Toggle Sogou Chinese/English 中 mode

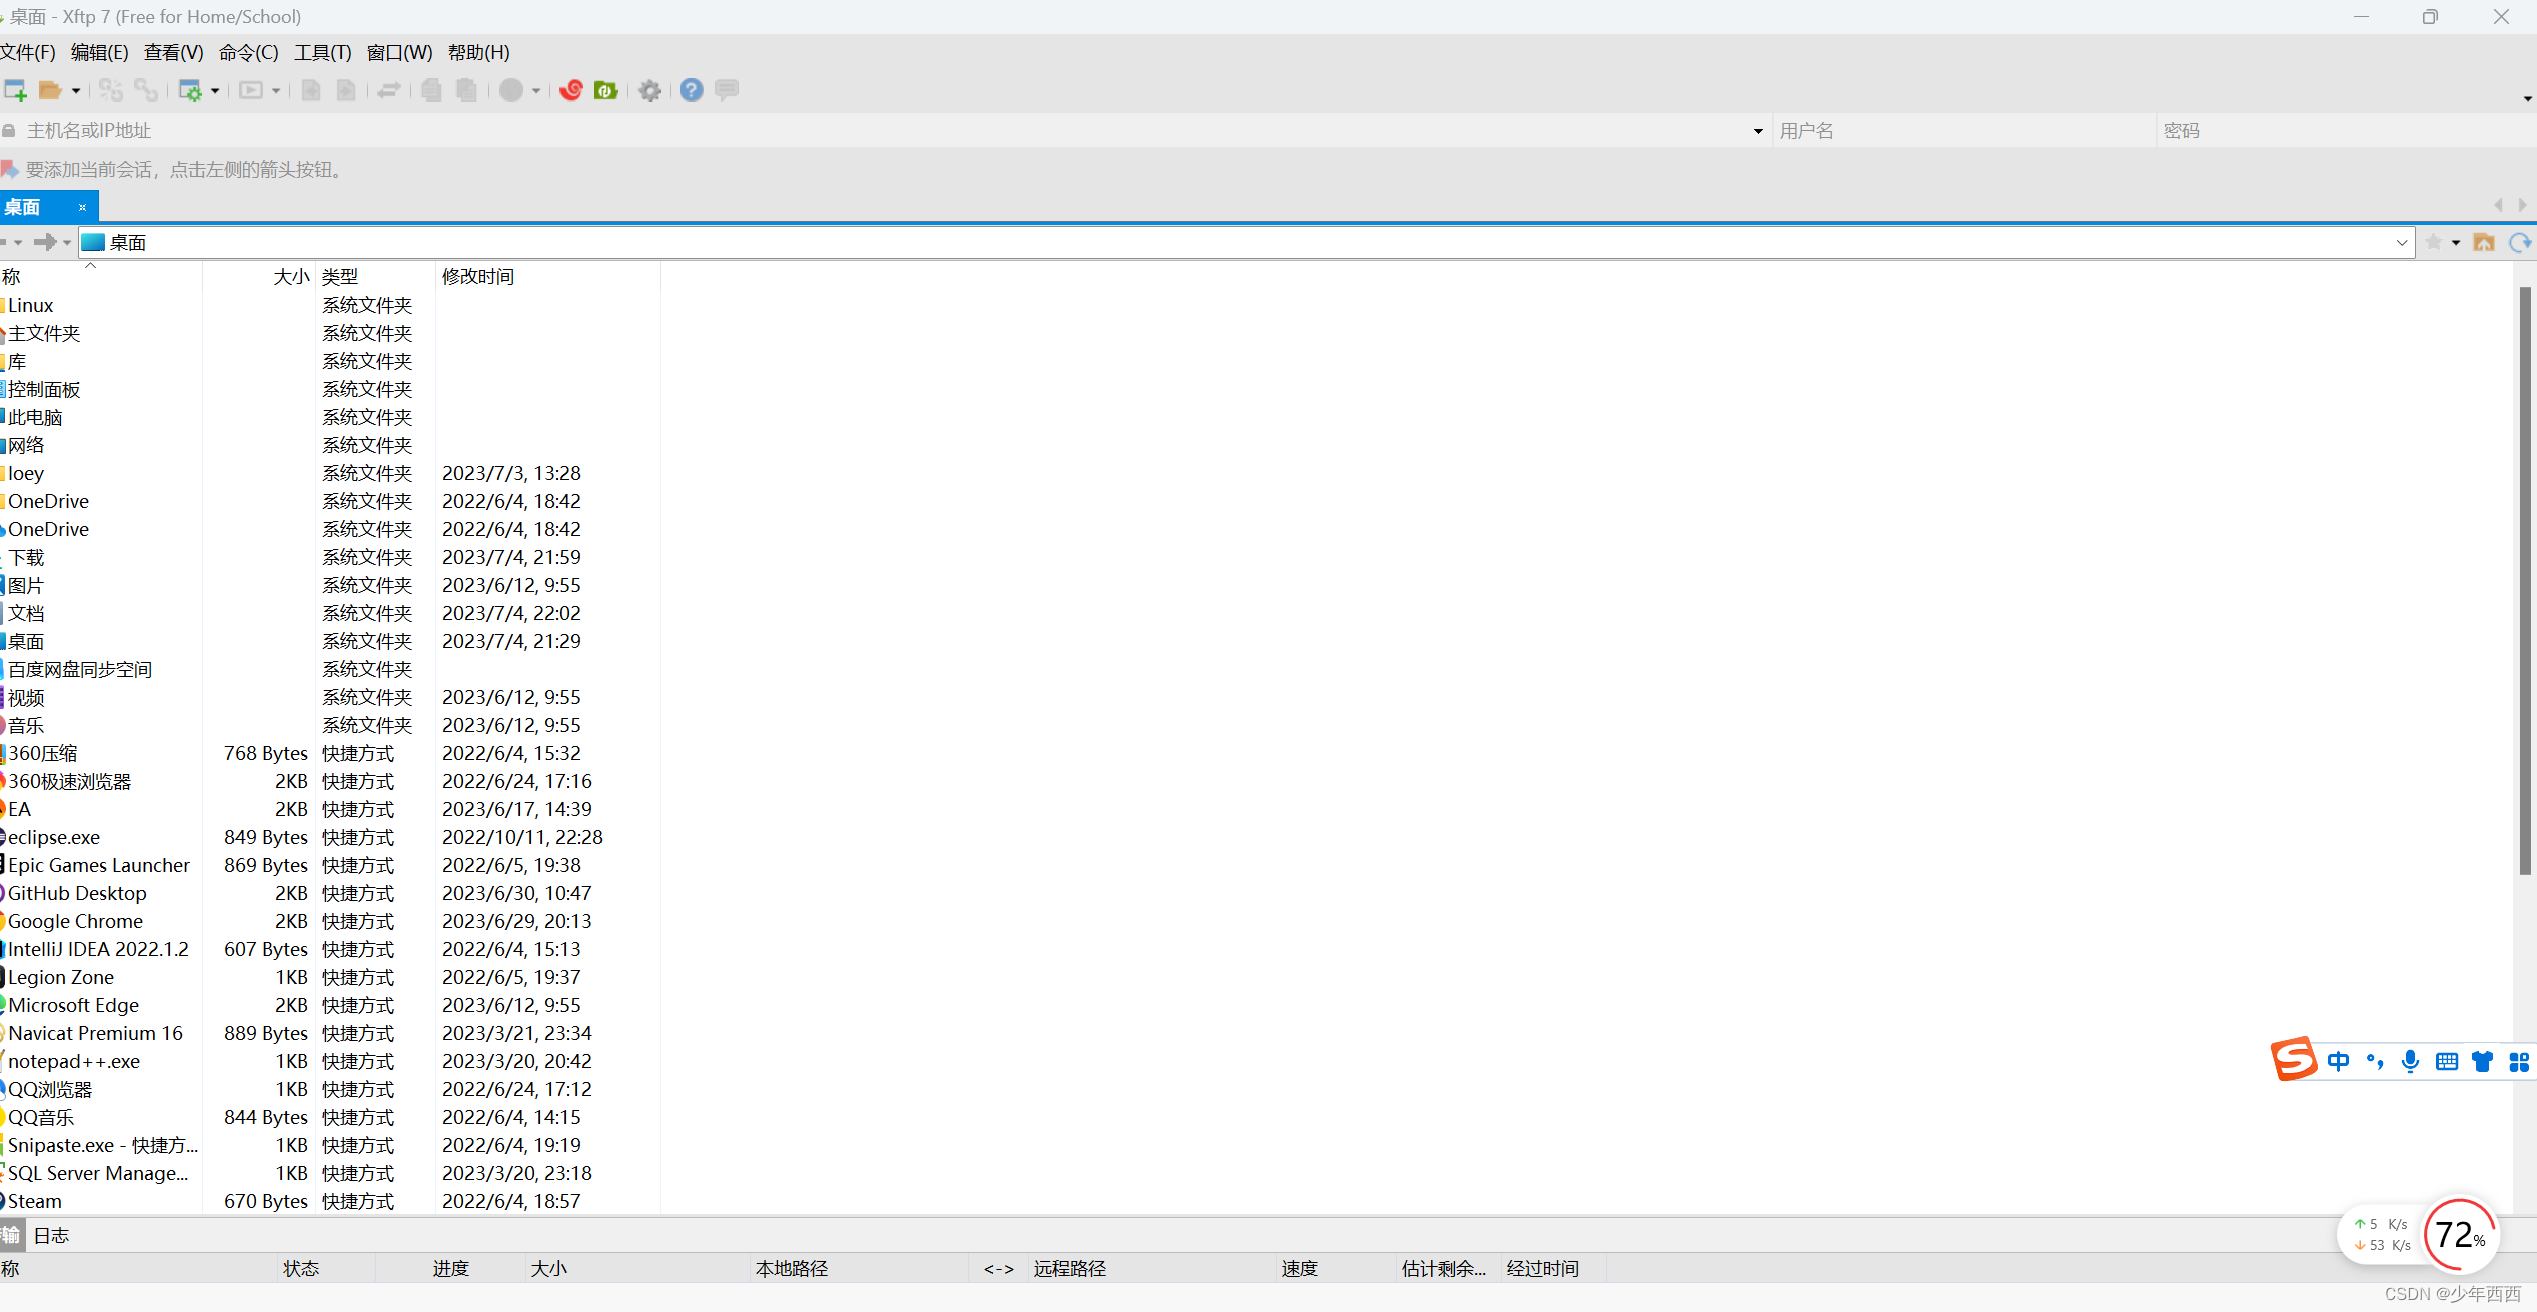tap(2338, 1061)
